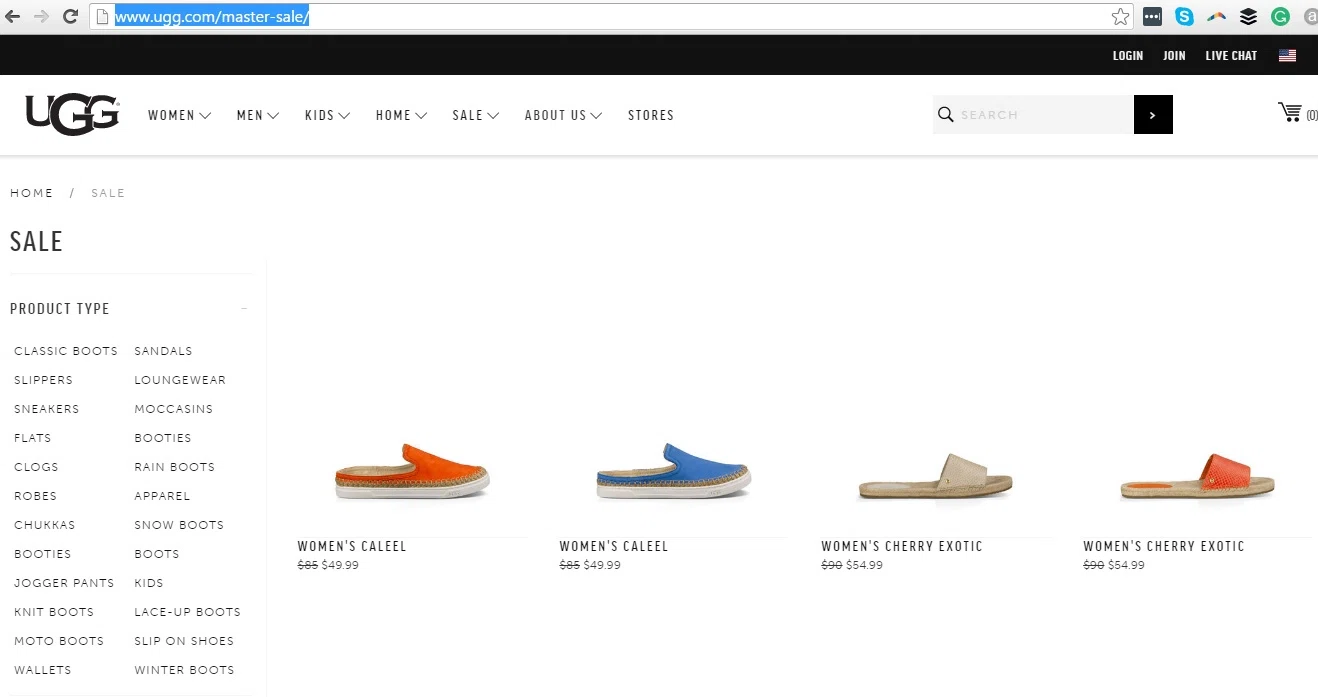Select the Knit Boots filter
Image resolution: width=1318 pixels, height=697 pixels.
[x=54, y=612]
